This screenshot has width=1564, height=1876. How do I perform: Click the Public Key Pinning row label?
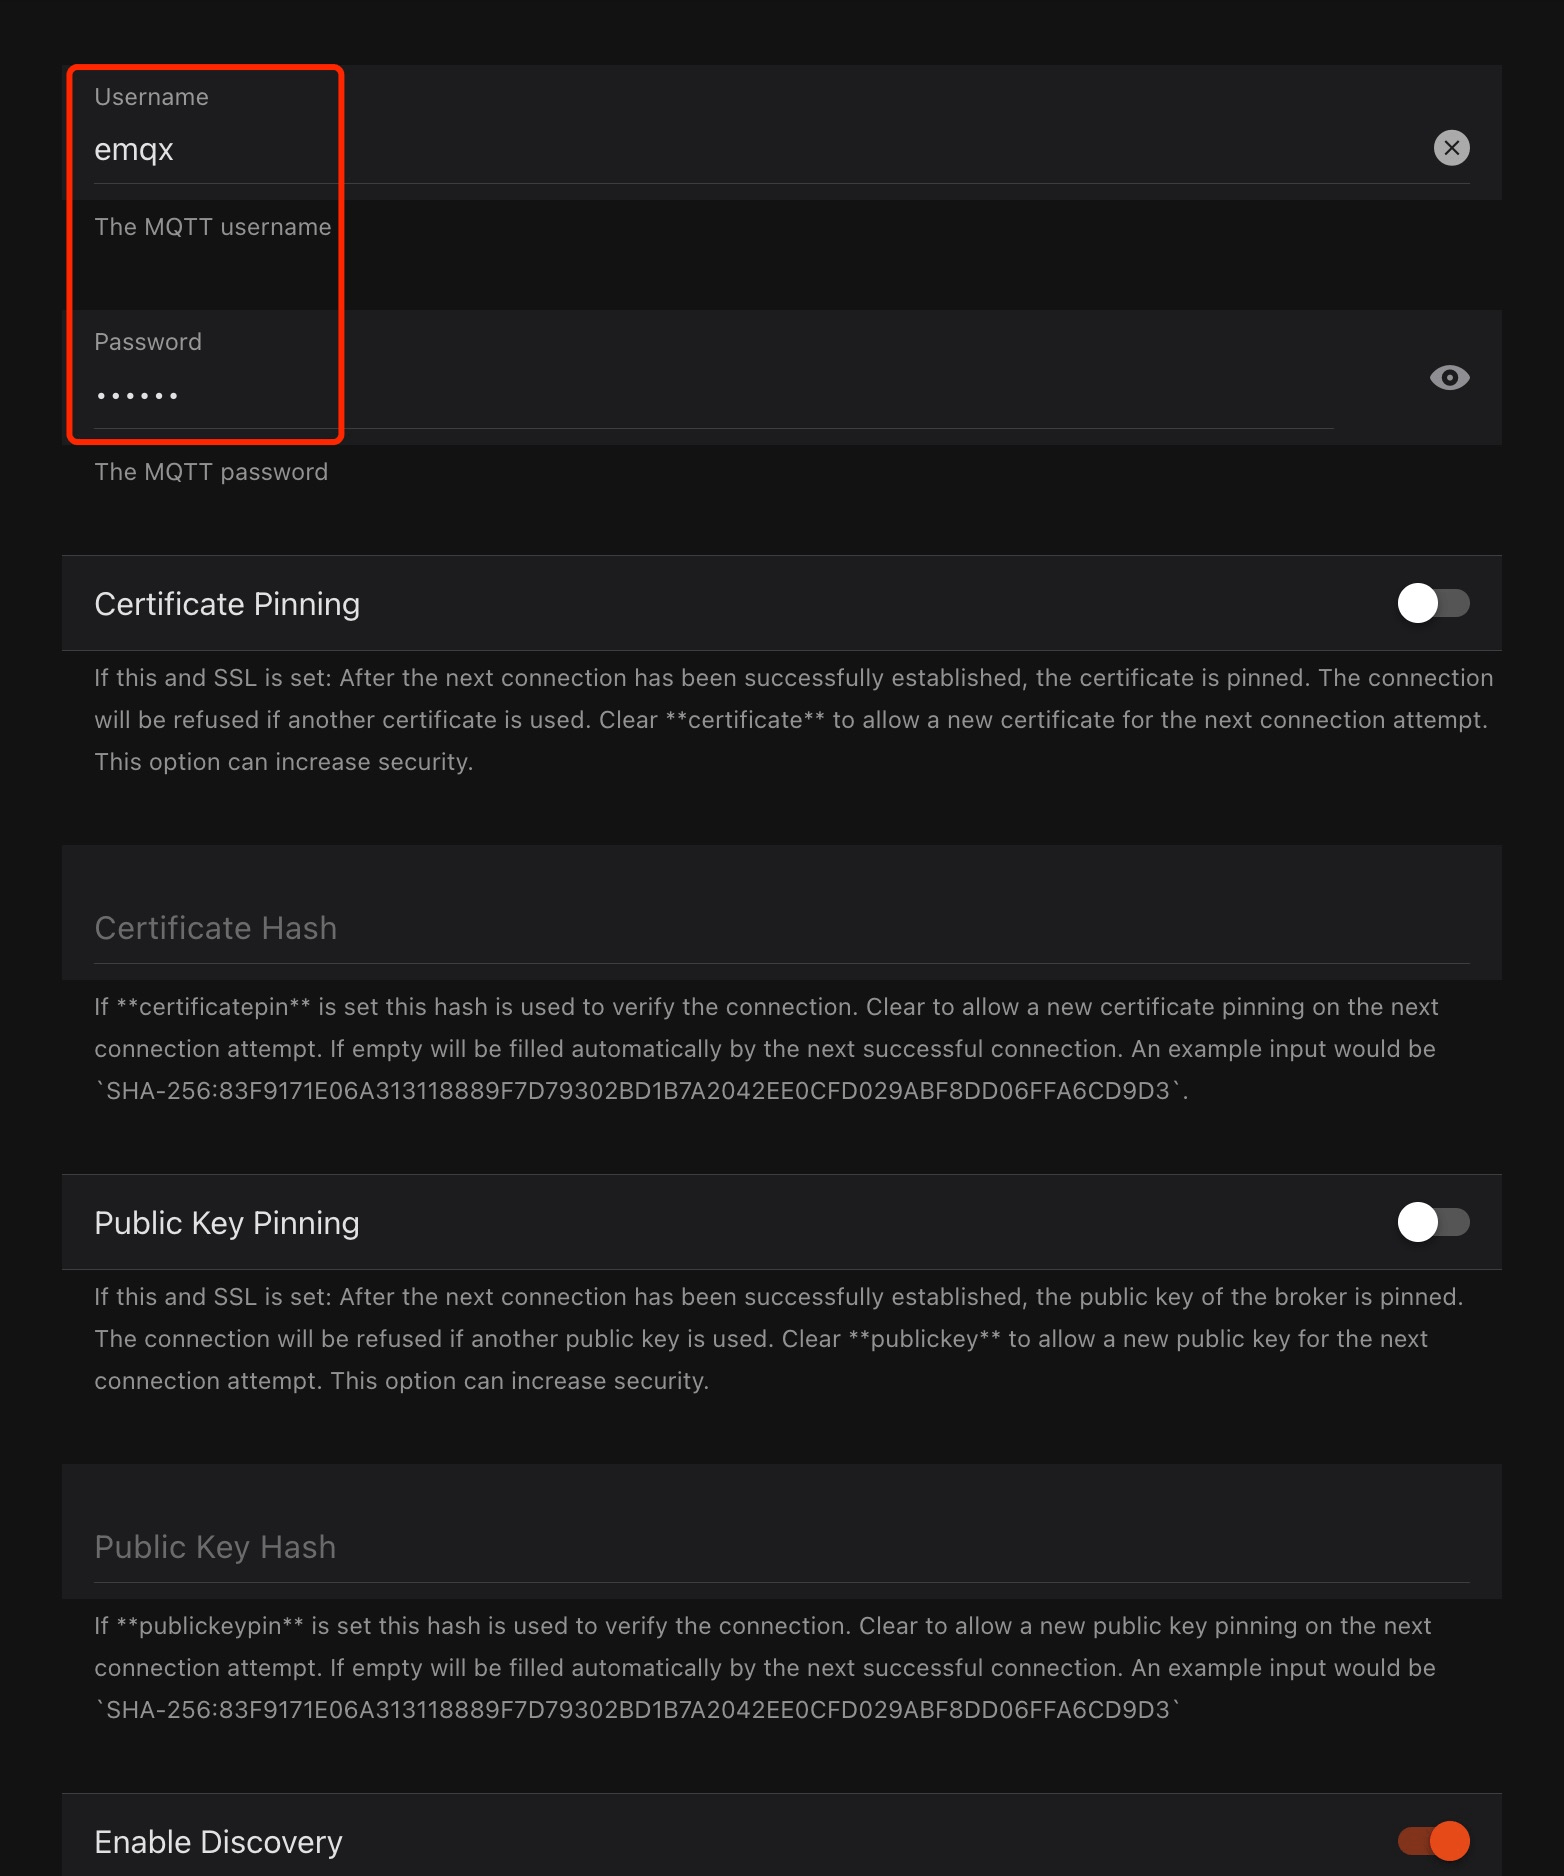click(227, 1222)
